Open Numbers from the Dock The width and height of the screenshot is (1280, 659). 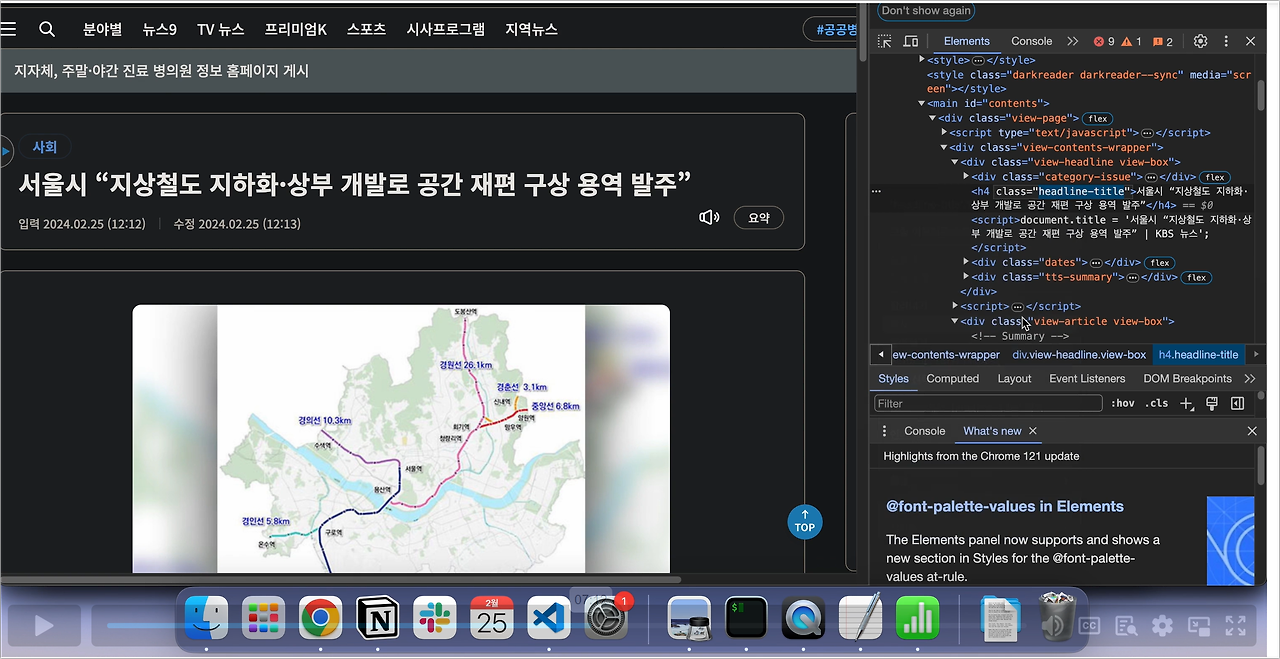click(917, 619)
